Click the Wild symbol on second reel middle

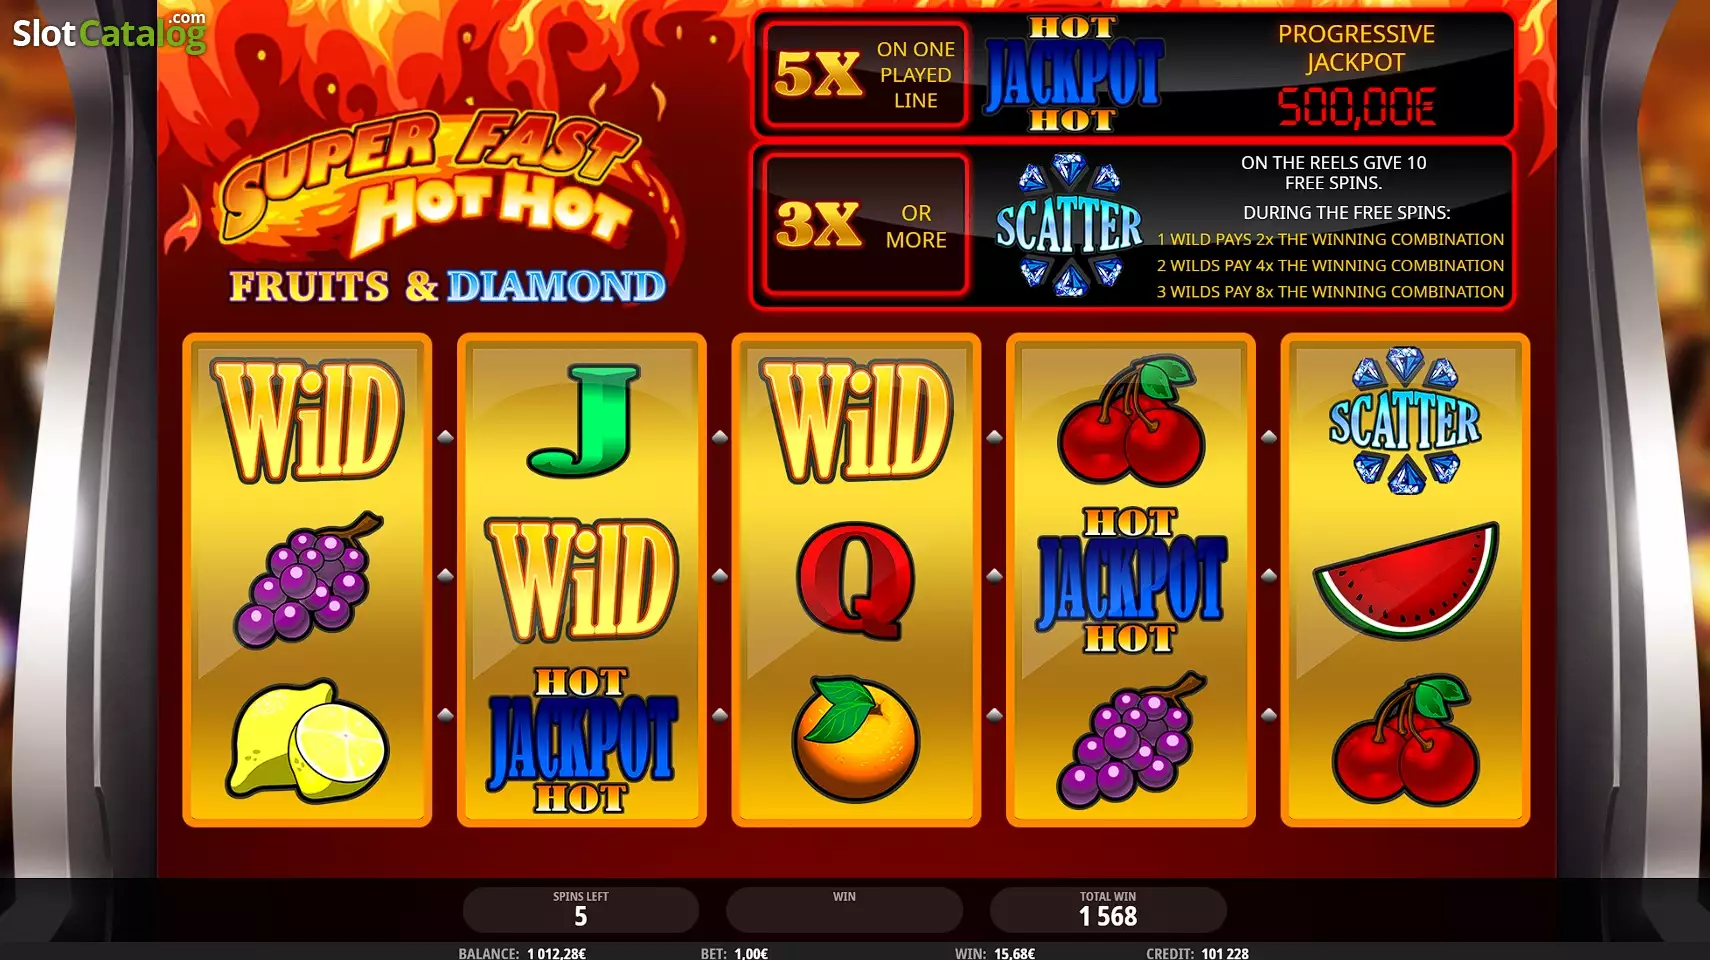point(582,580)
